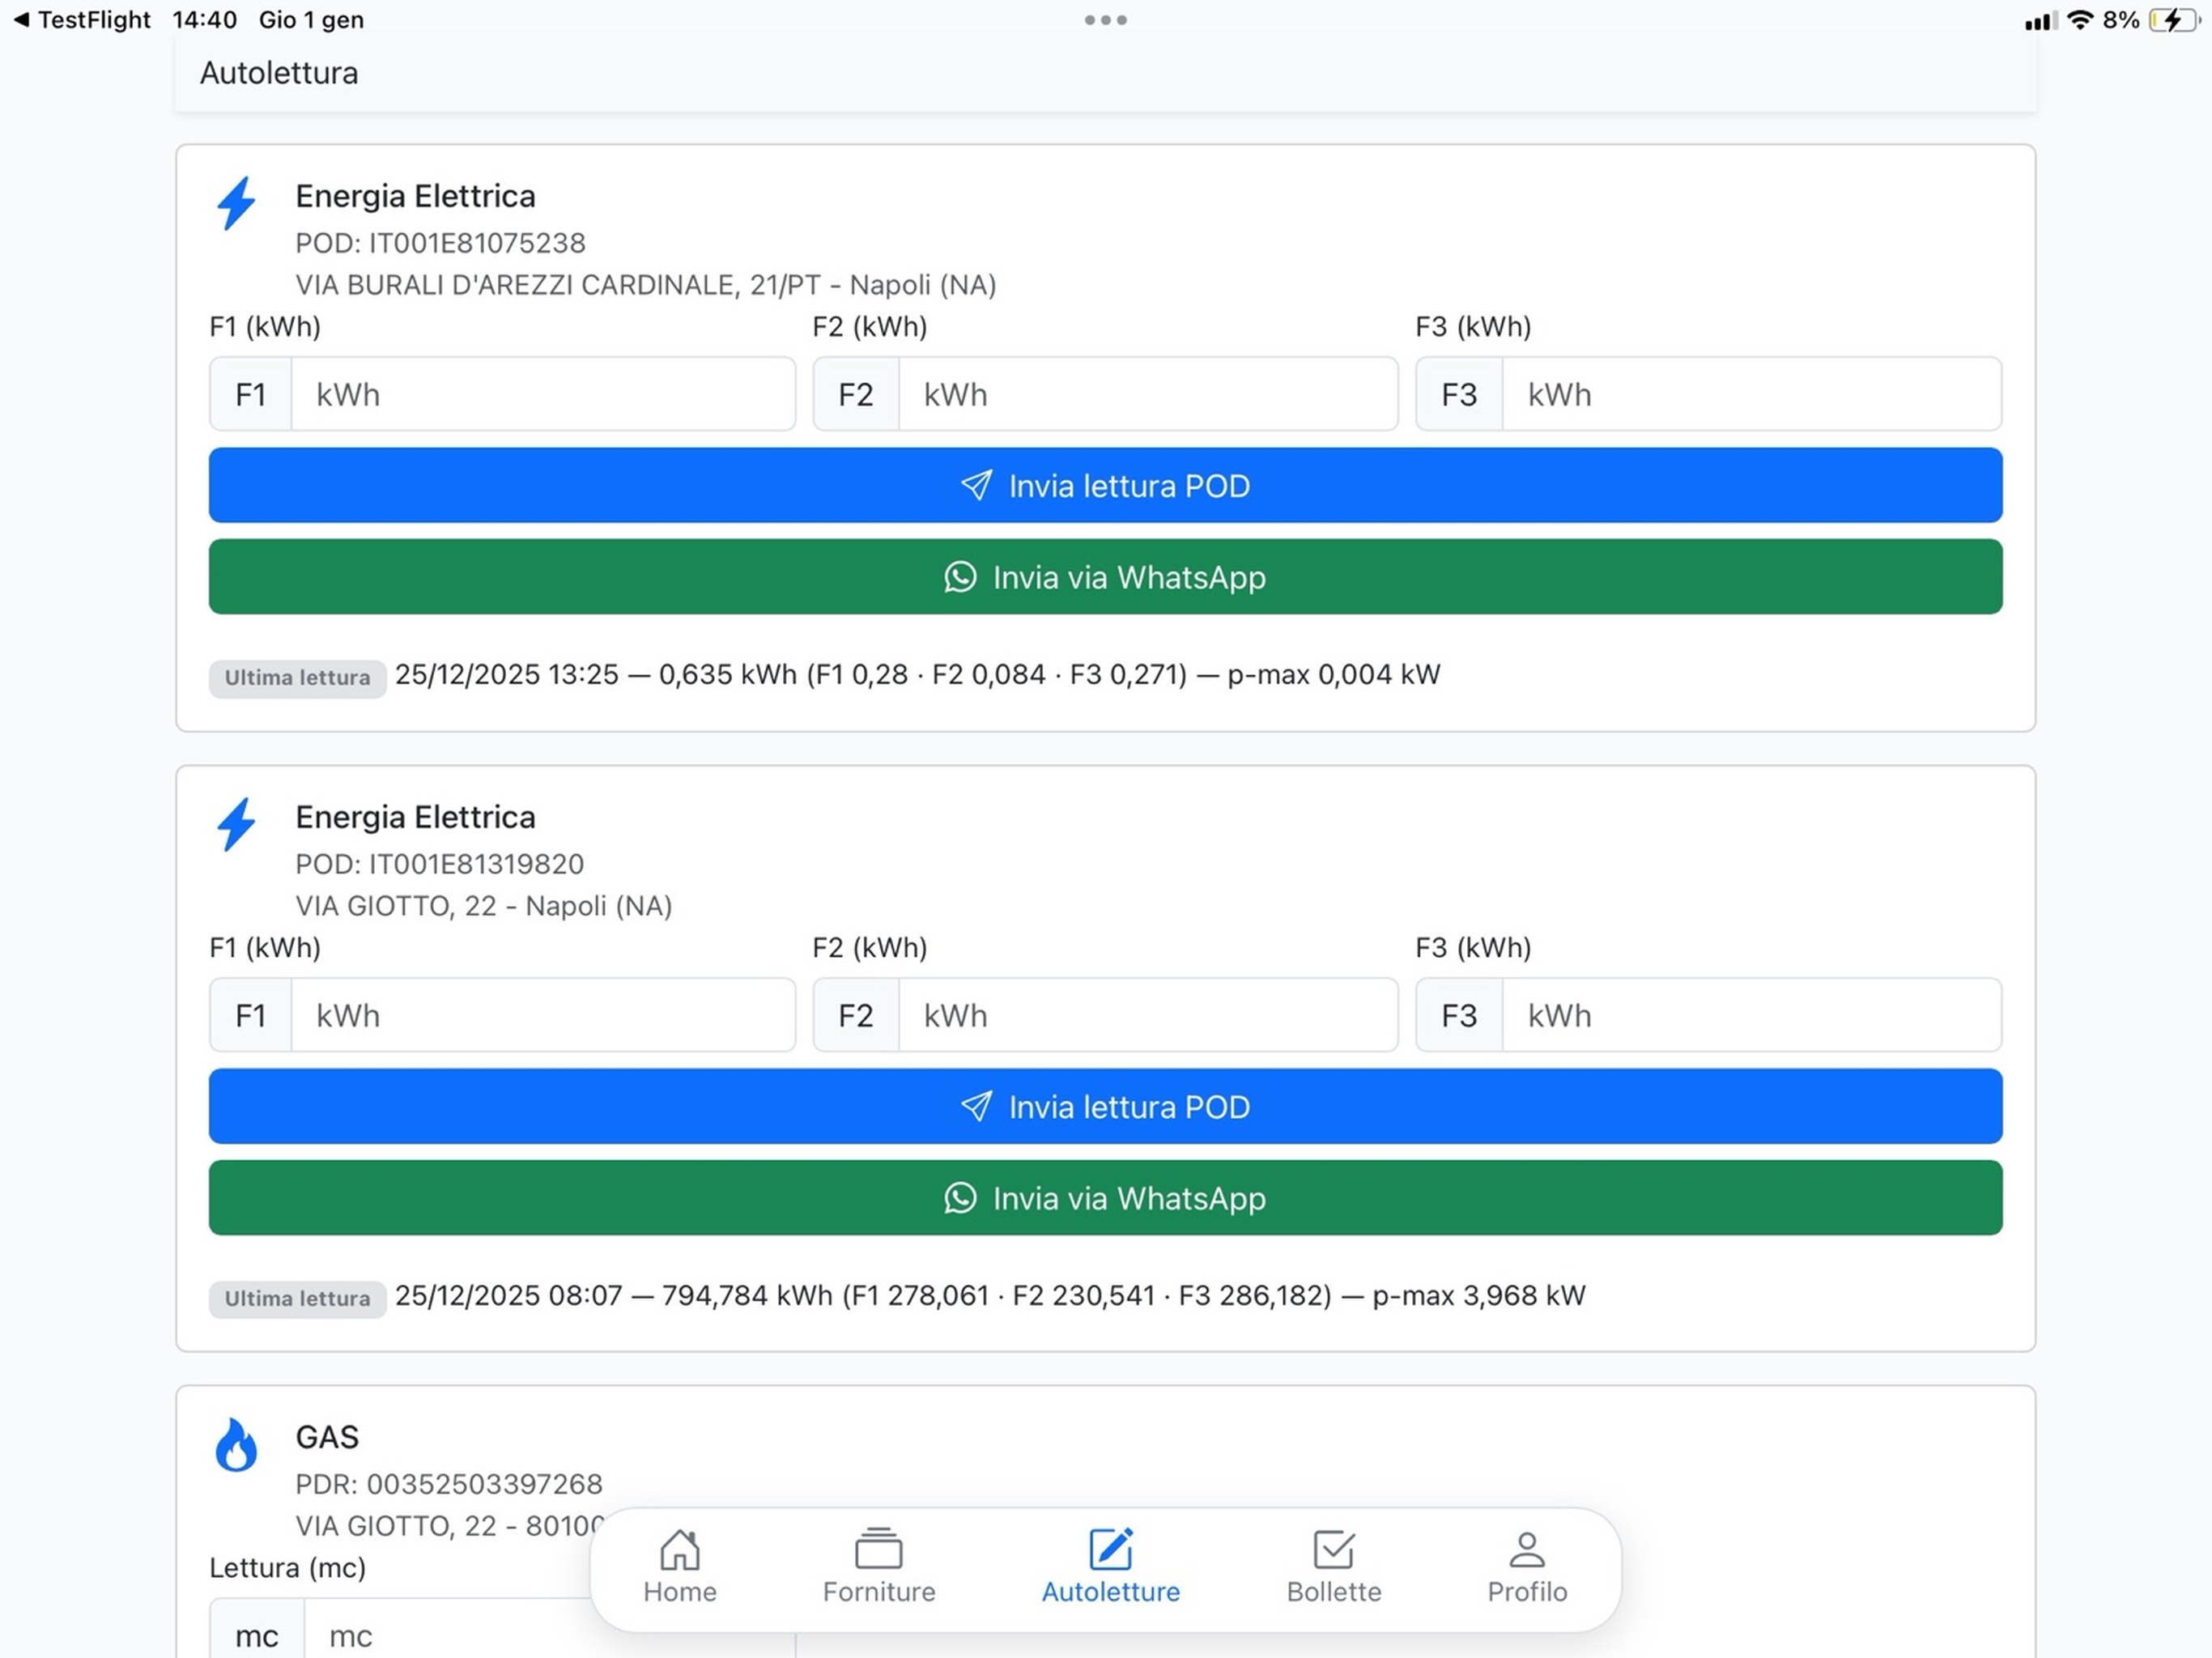Image resolution: width=2212 pixels, height=1658 pixels.
Task: Tap the Autoletture pencil icon
Action: (1111, 1550)
